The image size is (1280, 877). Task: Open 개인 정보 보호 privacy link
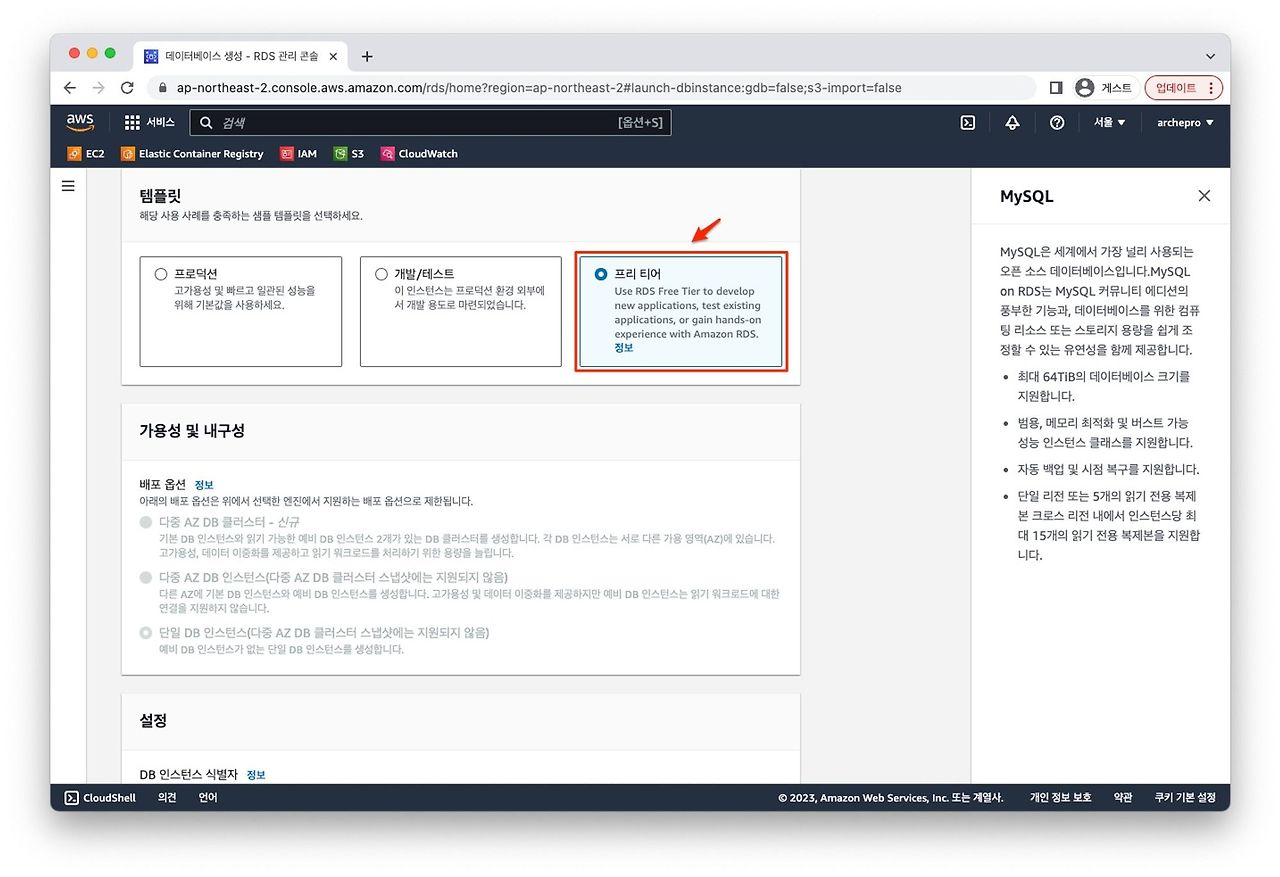tap(1061, 798)
